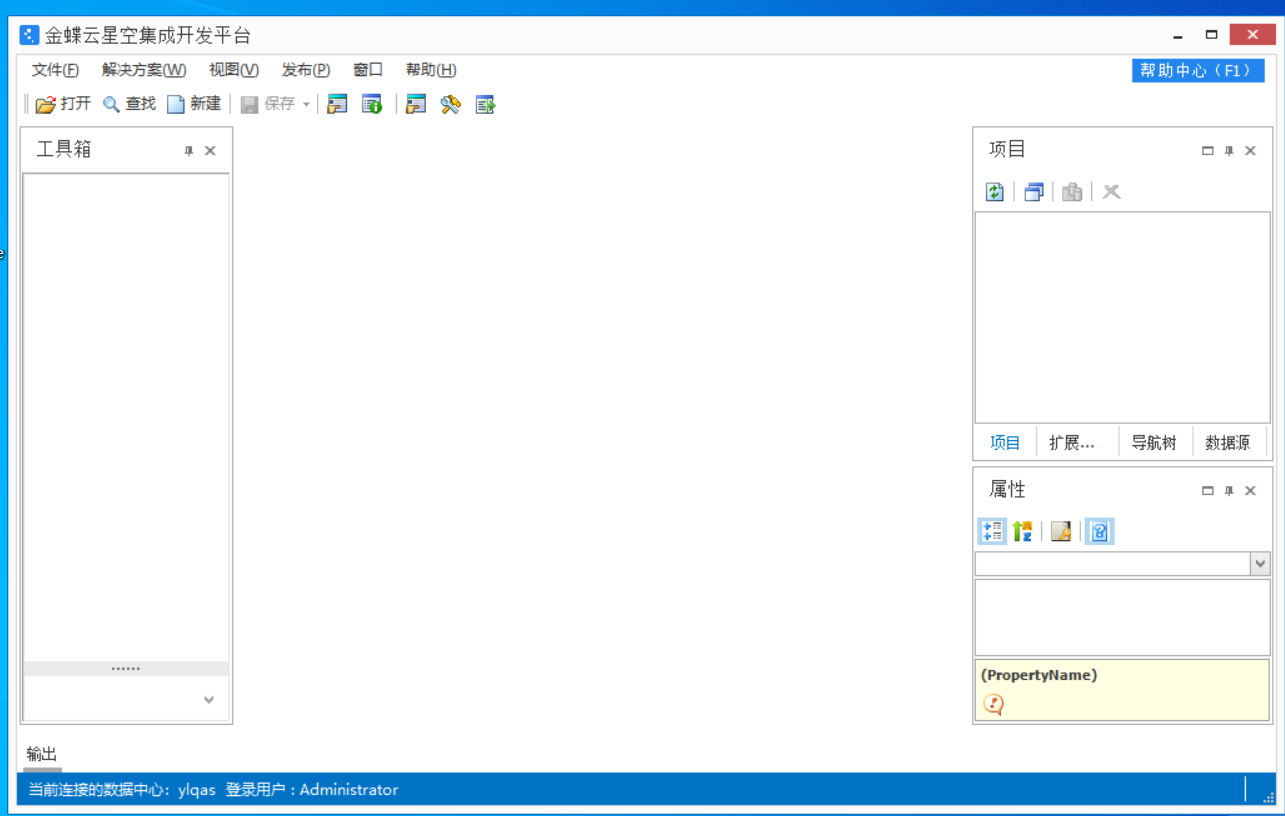Pin the 属性 panel with pushpin icon
This screenshot has width=1285, height=816.
click(x=1229, y=491)
